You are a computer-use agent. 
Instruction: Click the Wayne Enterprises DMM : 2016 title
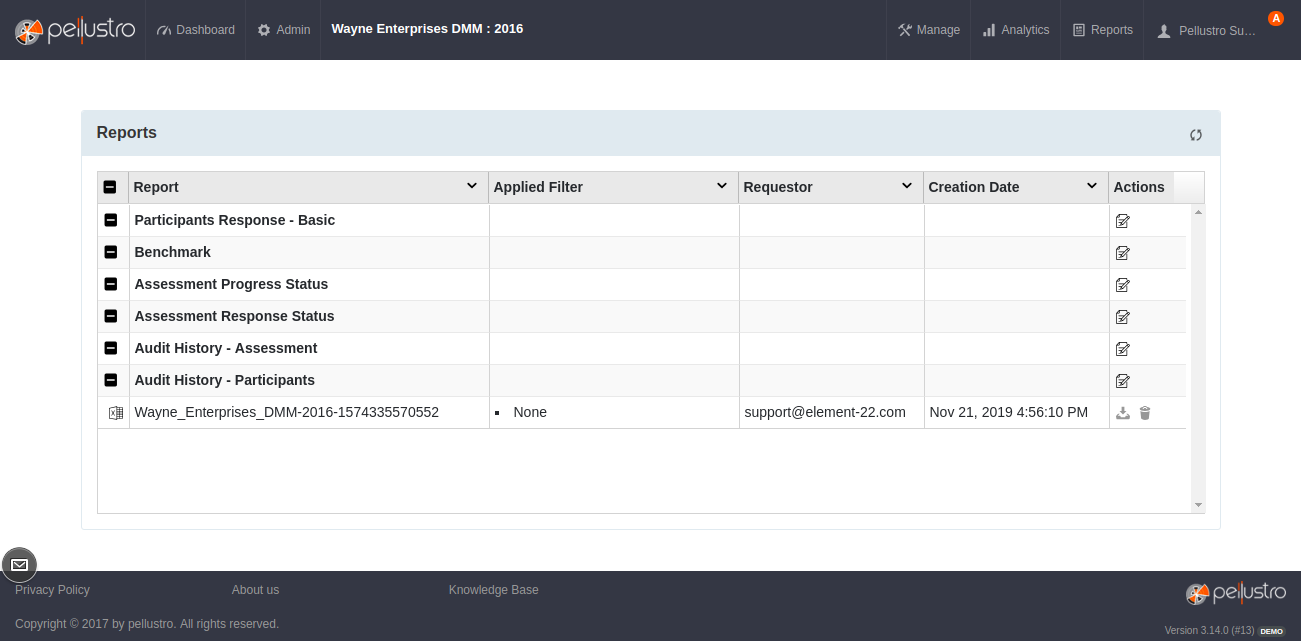pos(427,29)
